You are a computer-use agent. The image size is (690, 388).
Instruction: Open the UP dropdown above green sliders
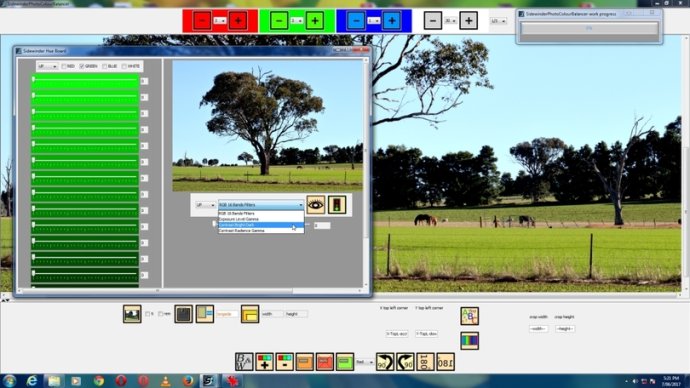tap(48, 66)
